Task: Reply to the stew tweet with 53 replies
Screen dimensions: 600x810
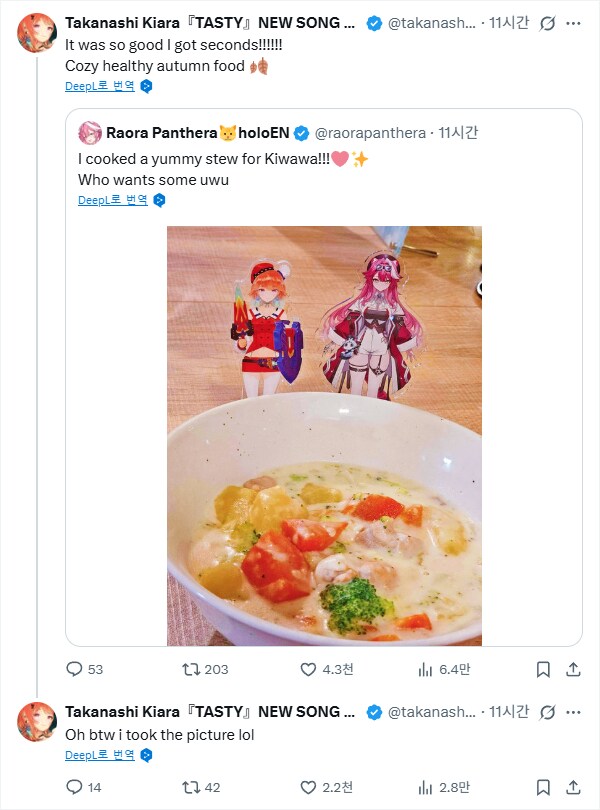Action: [x=74, y=669]
